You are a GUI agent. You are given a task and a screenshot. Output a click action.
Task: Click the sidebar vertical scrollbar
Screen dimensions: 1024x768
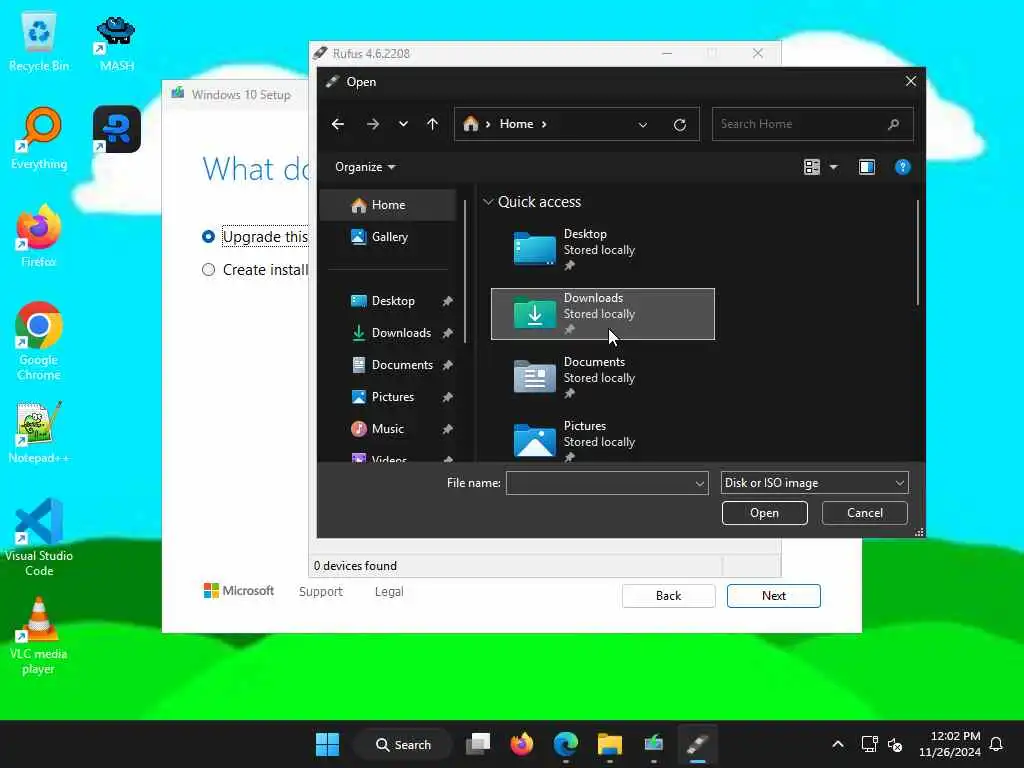tap(465, 271)
